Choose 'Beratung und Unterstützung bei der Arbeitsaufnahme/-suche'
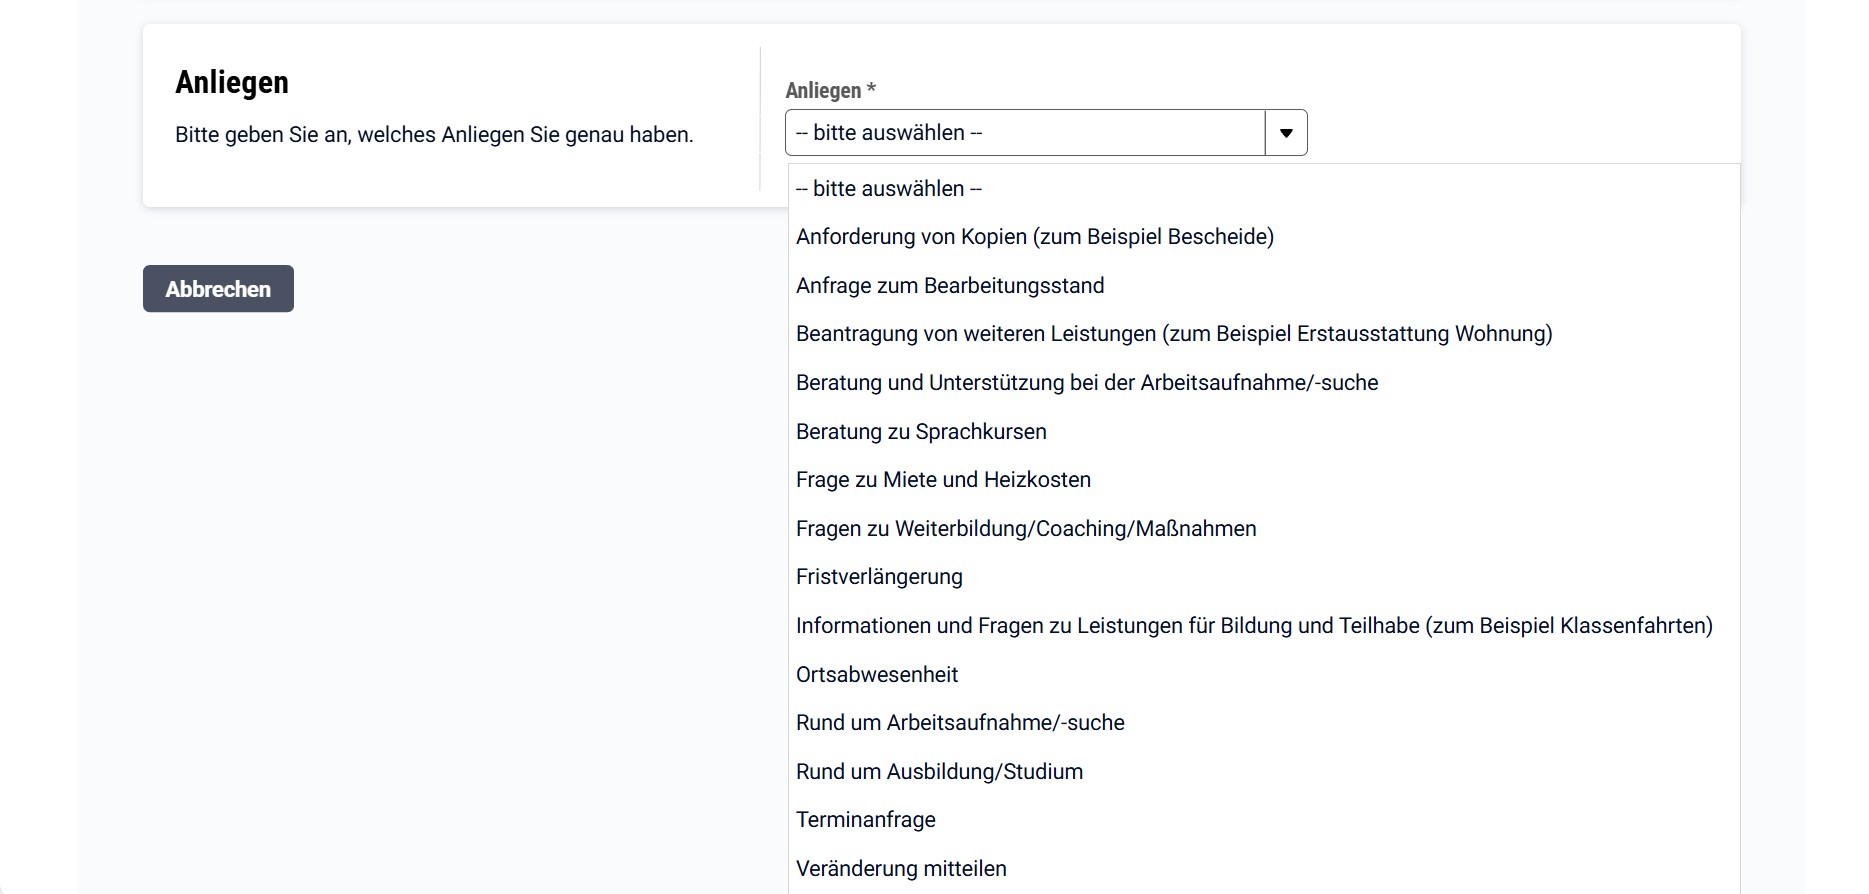Viewport: 1869px width, 894px height. 1086,383
